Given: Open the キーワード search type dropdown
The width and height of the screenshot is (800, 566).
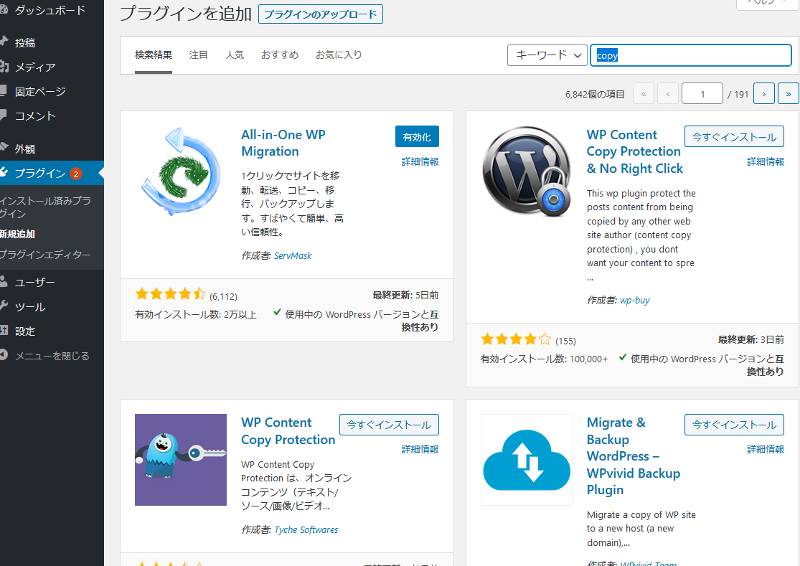Looking at the screenshot, I should pos(547,55).
